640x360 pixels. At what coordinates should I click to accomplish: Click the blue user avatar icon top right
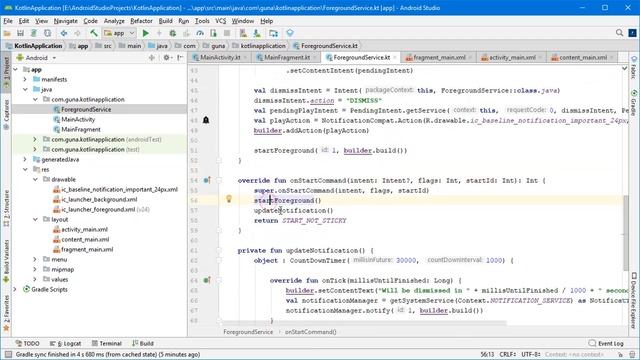[x=633, y=33]
